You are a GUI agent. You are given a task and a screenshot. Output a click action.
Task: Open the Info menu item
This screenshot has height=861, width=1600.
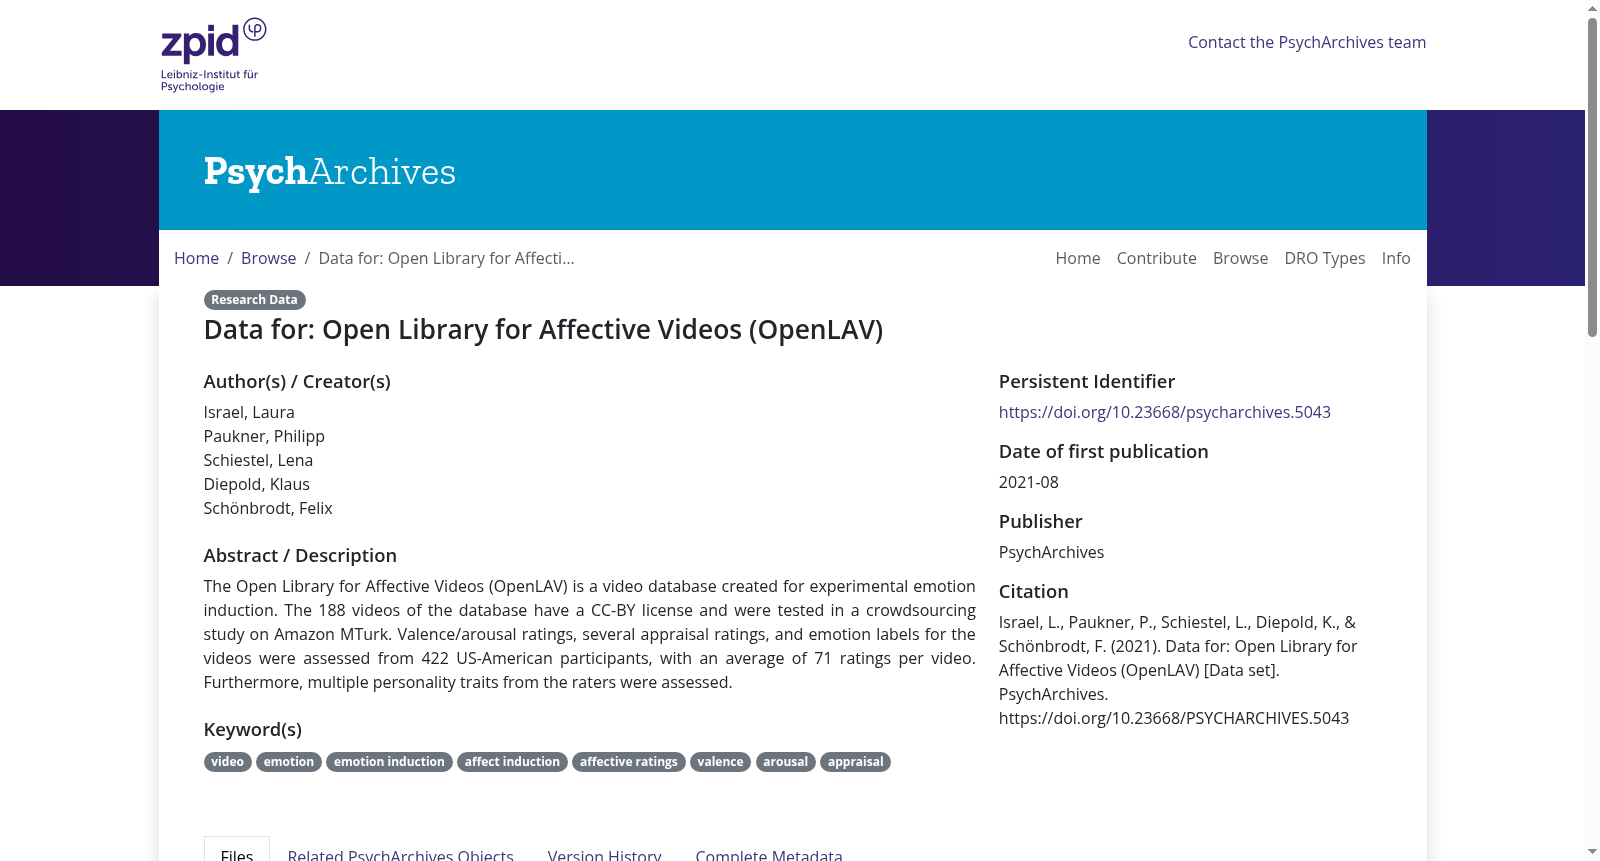pos(1396,258)
